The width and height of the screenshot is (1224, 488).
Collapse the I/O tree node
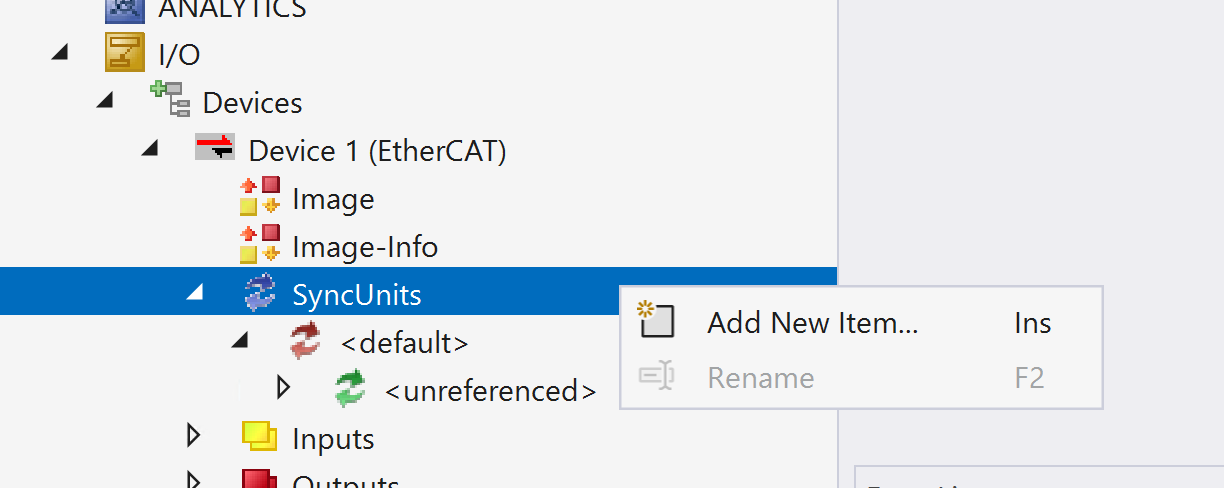(x=60, y=52)
